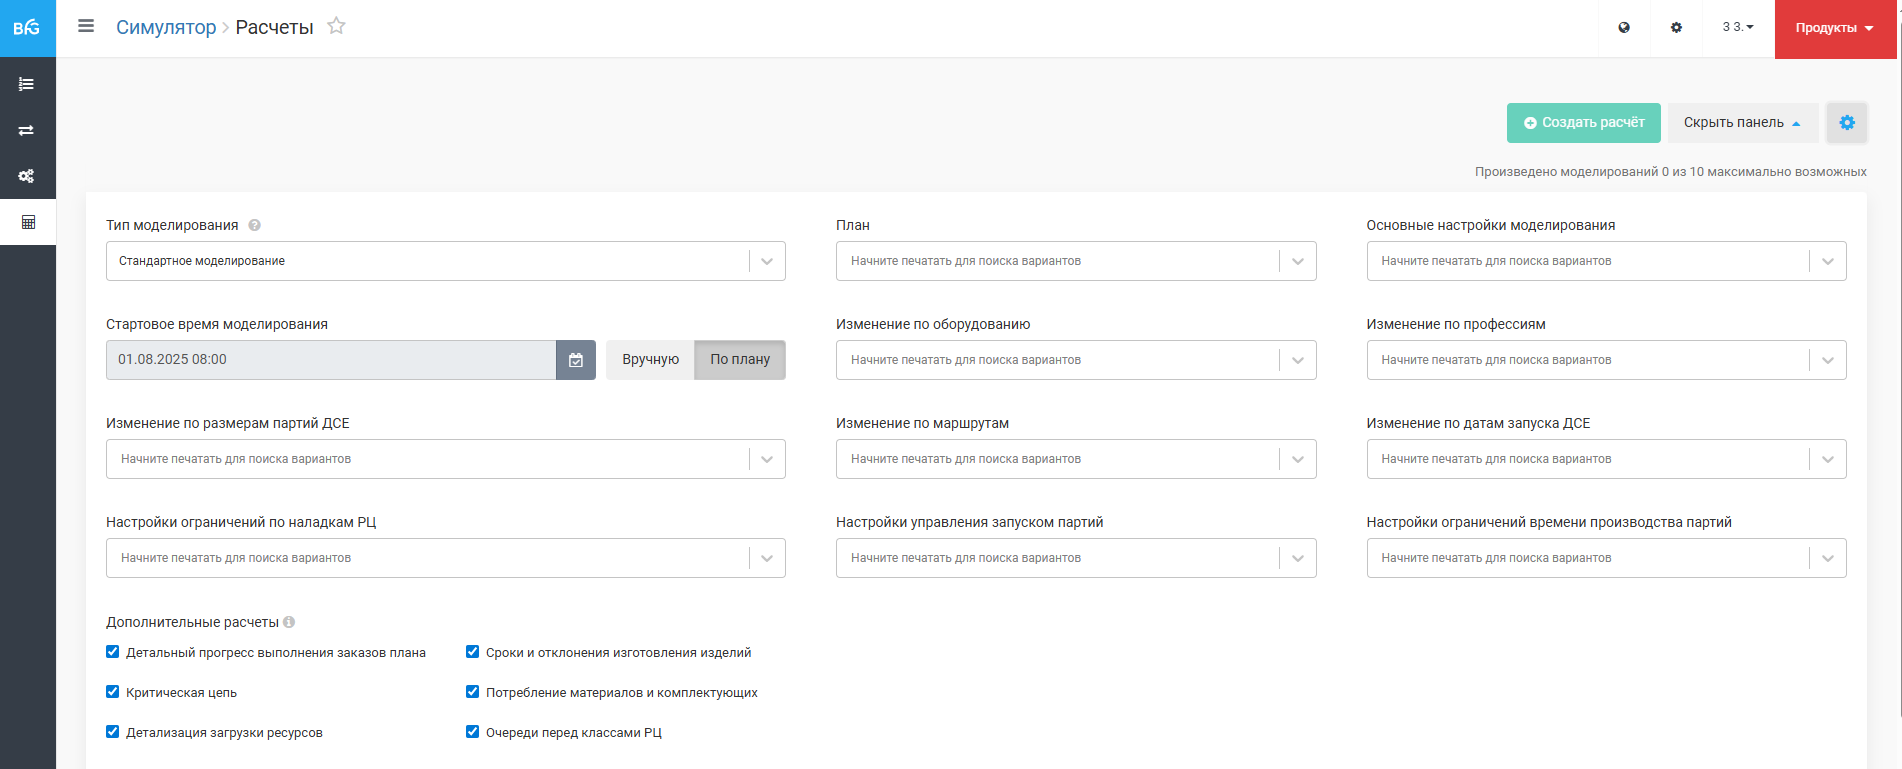1902x769 pixels.
Task: Open the swap arrows icon in sidebar
Action: 27,130
